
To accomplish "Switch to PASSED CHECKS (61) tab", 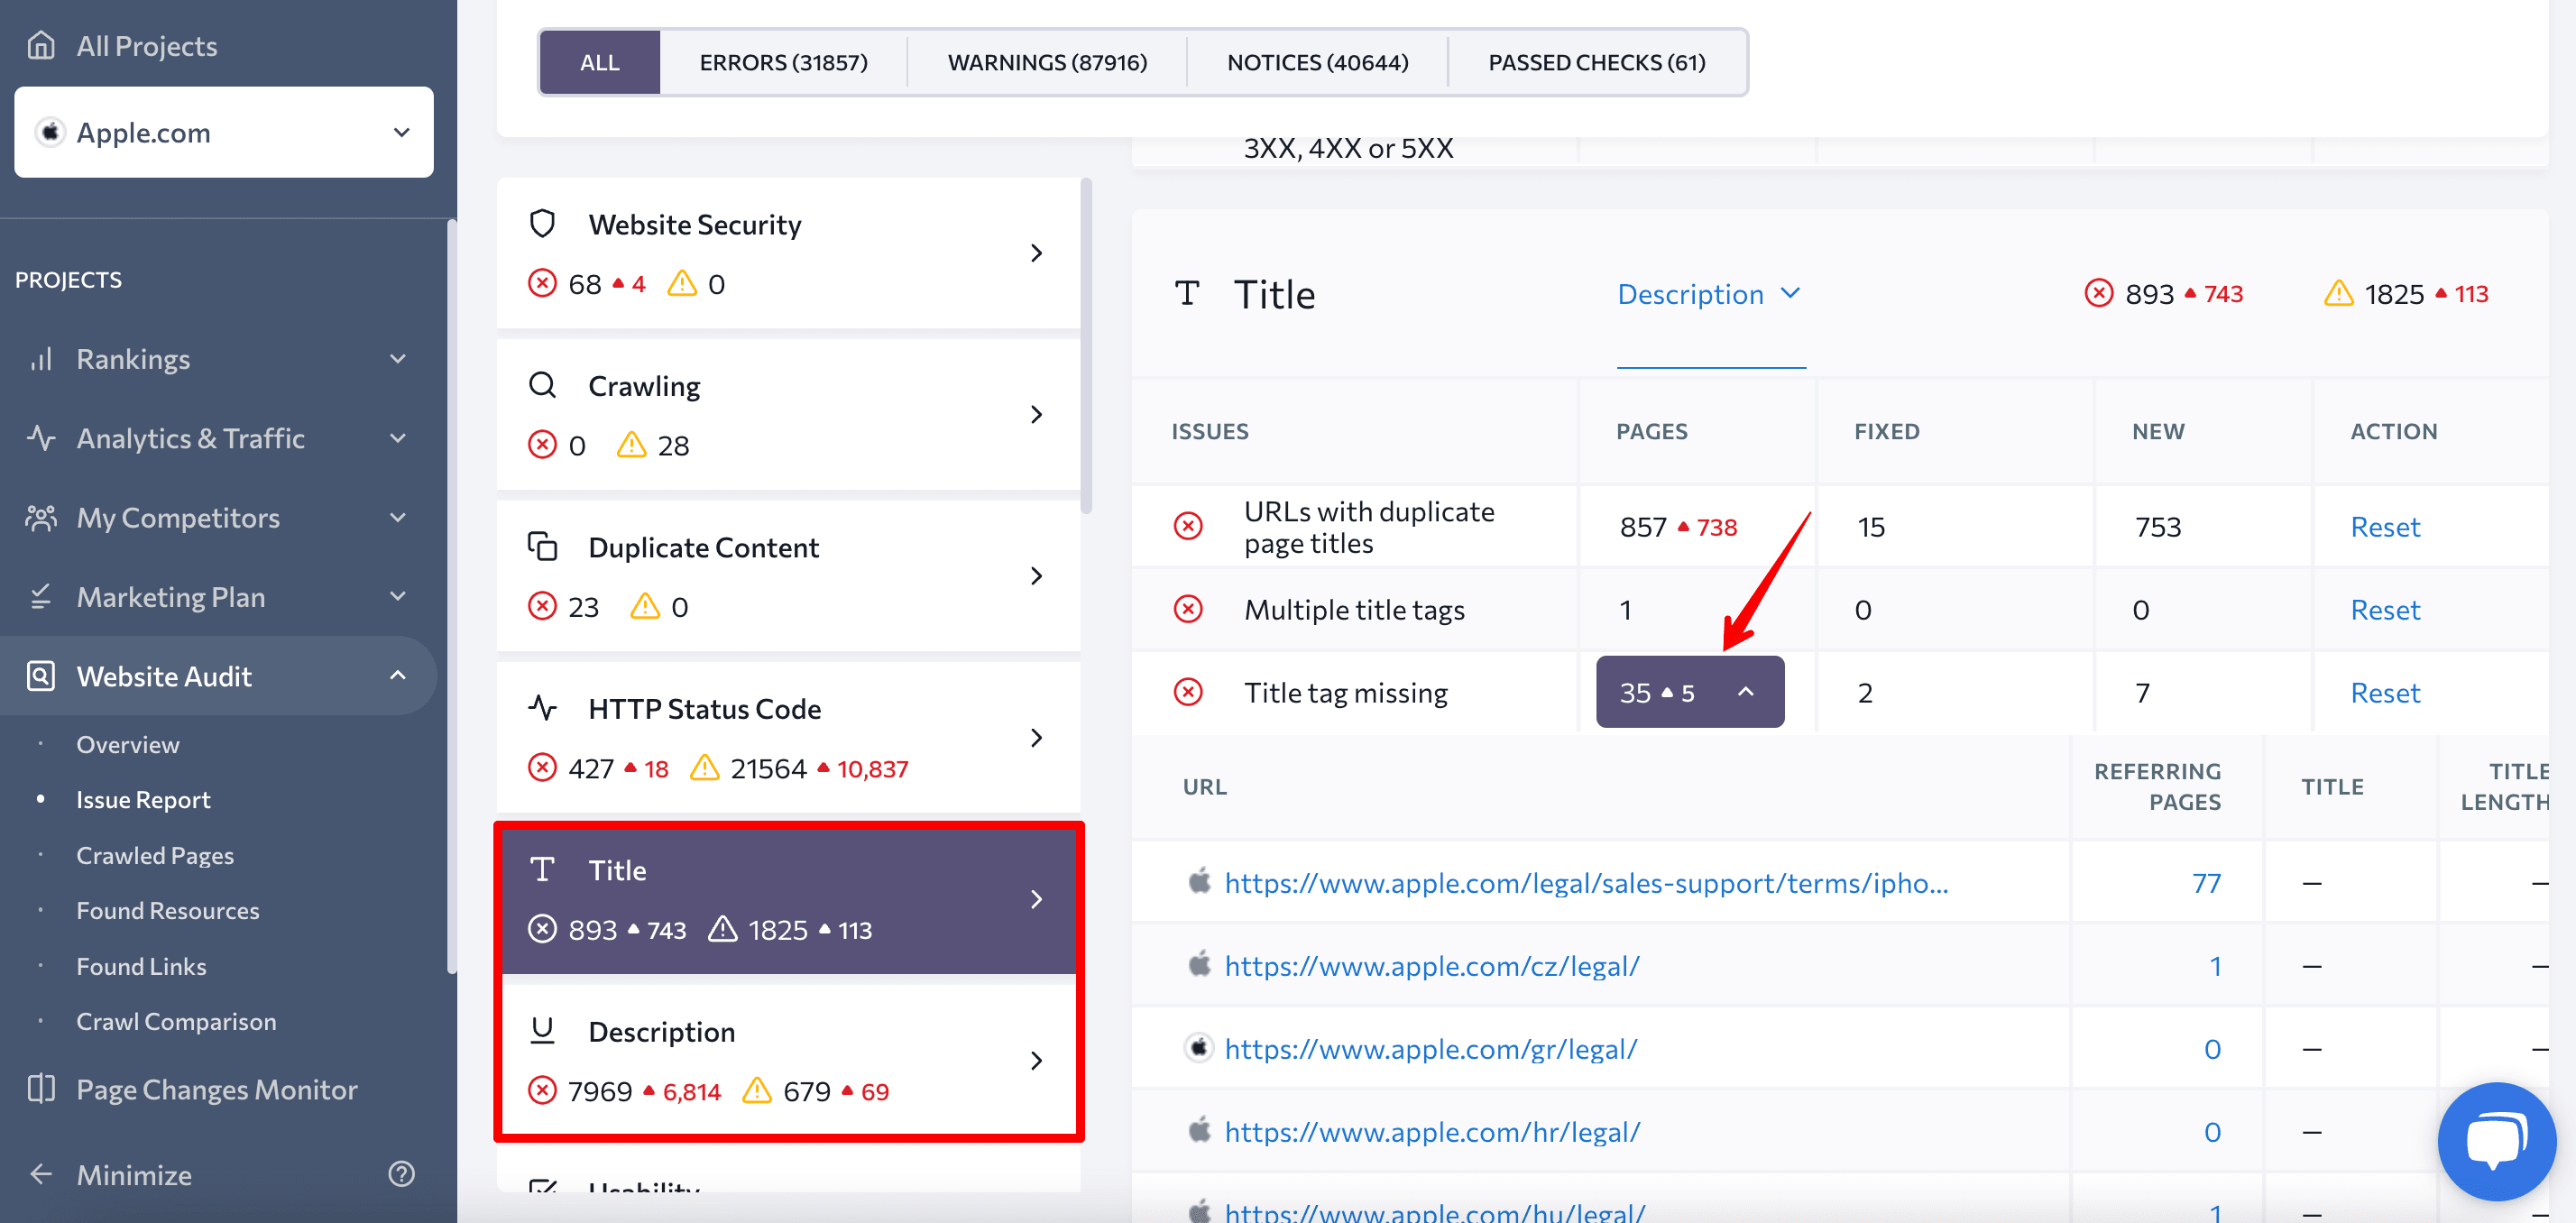I will pyautogui.click(x=1596, y=62).
